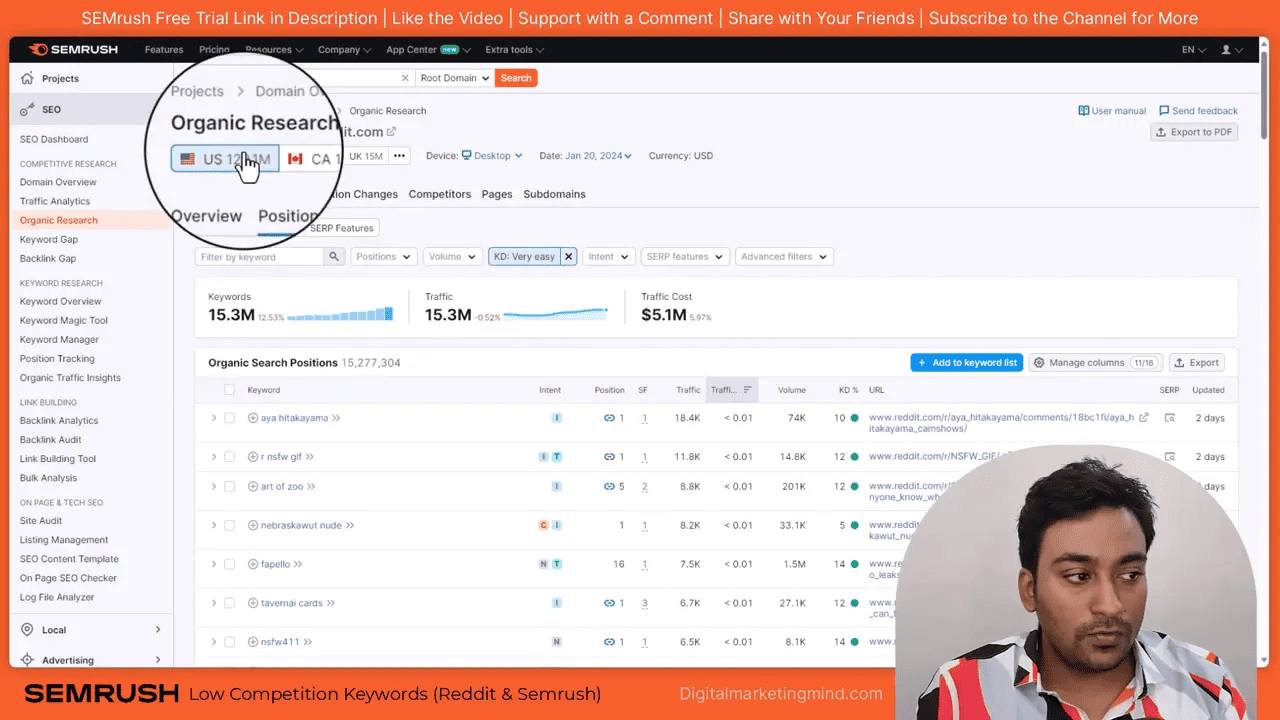This screenshot has height=720, width=1280.
Task: Tick the checkbox for the fapello keyword row
Action: coord(229,563)
